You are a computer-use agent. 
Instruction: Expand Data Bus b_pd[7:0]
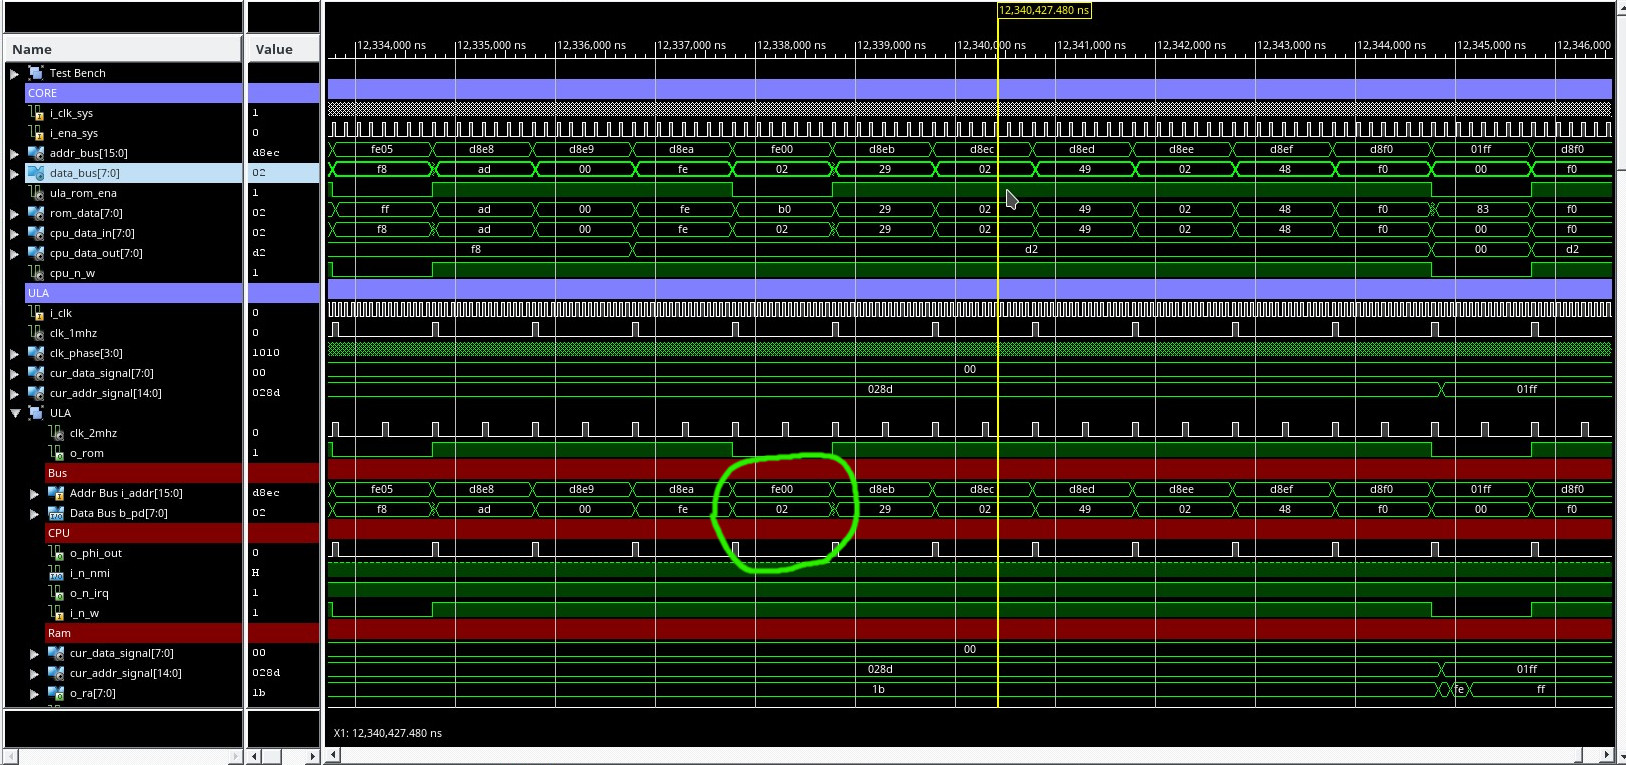(x=34, y=513)
